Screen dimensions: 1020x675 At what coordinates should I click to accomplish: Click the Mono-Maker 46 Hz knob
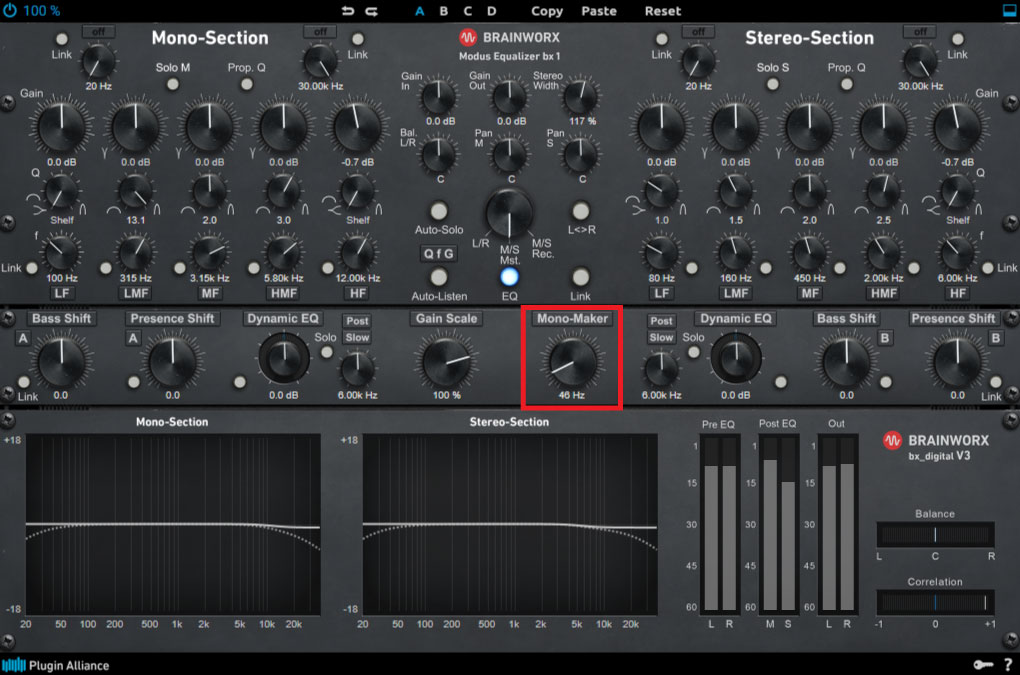tap(572, 361)
